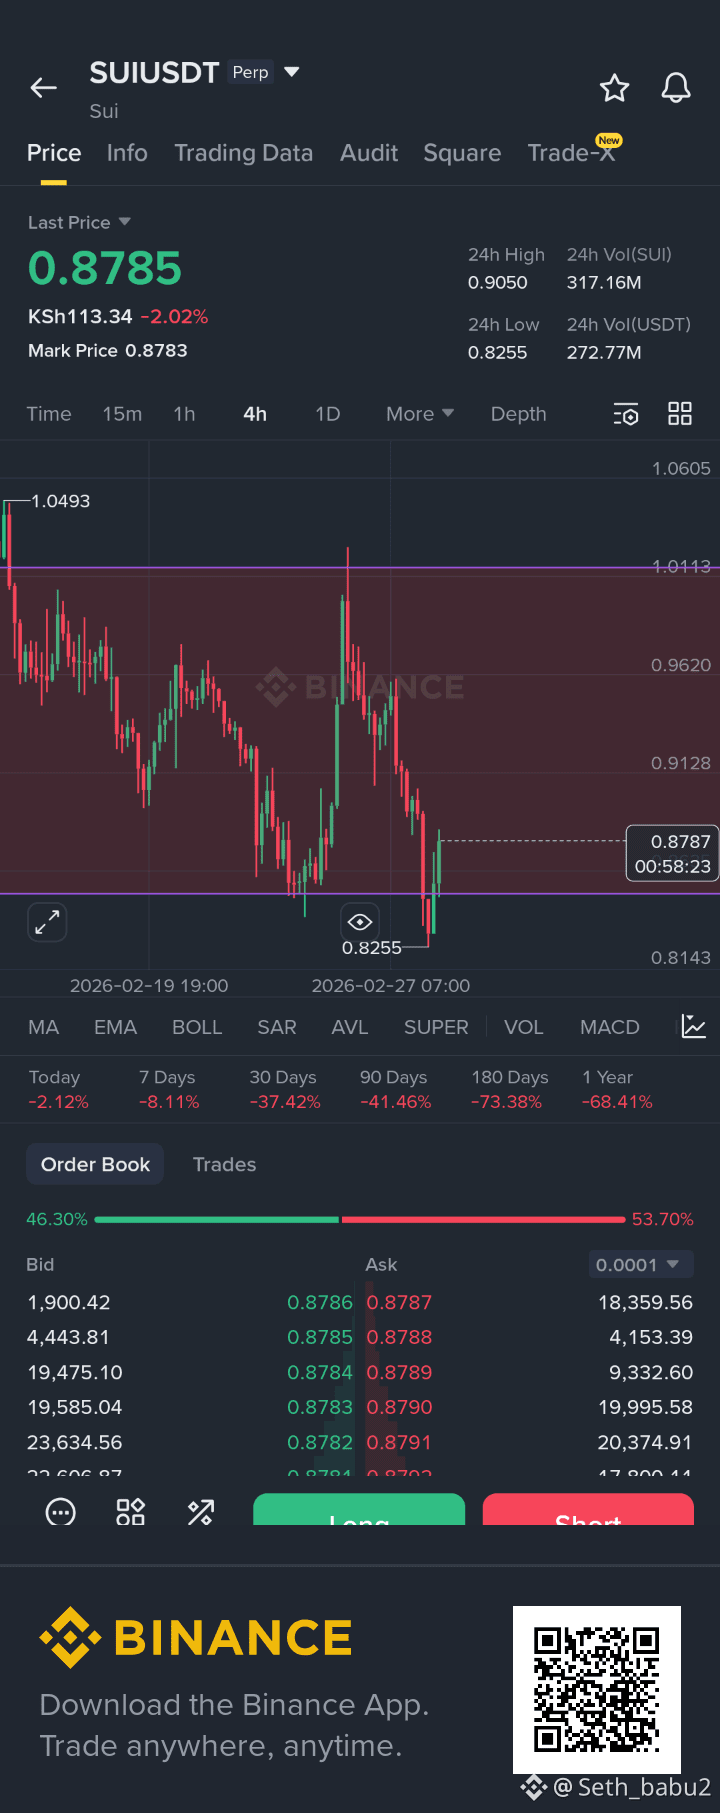720x1813 pixels.
Task: Tap the Mark Price 0.8783 text
Action: pos(108,351)
